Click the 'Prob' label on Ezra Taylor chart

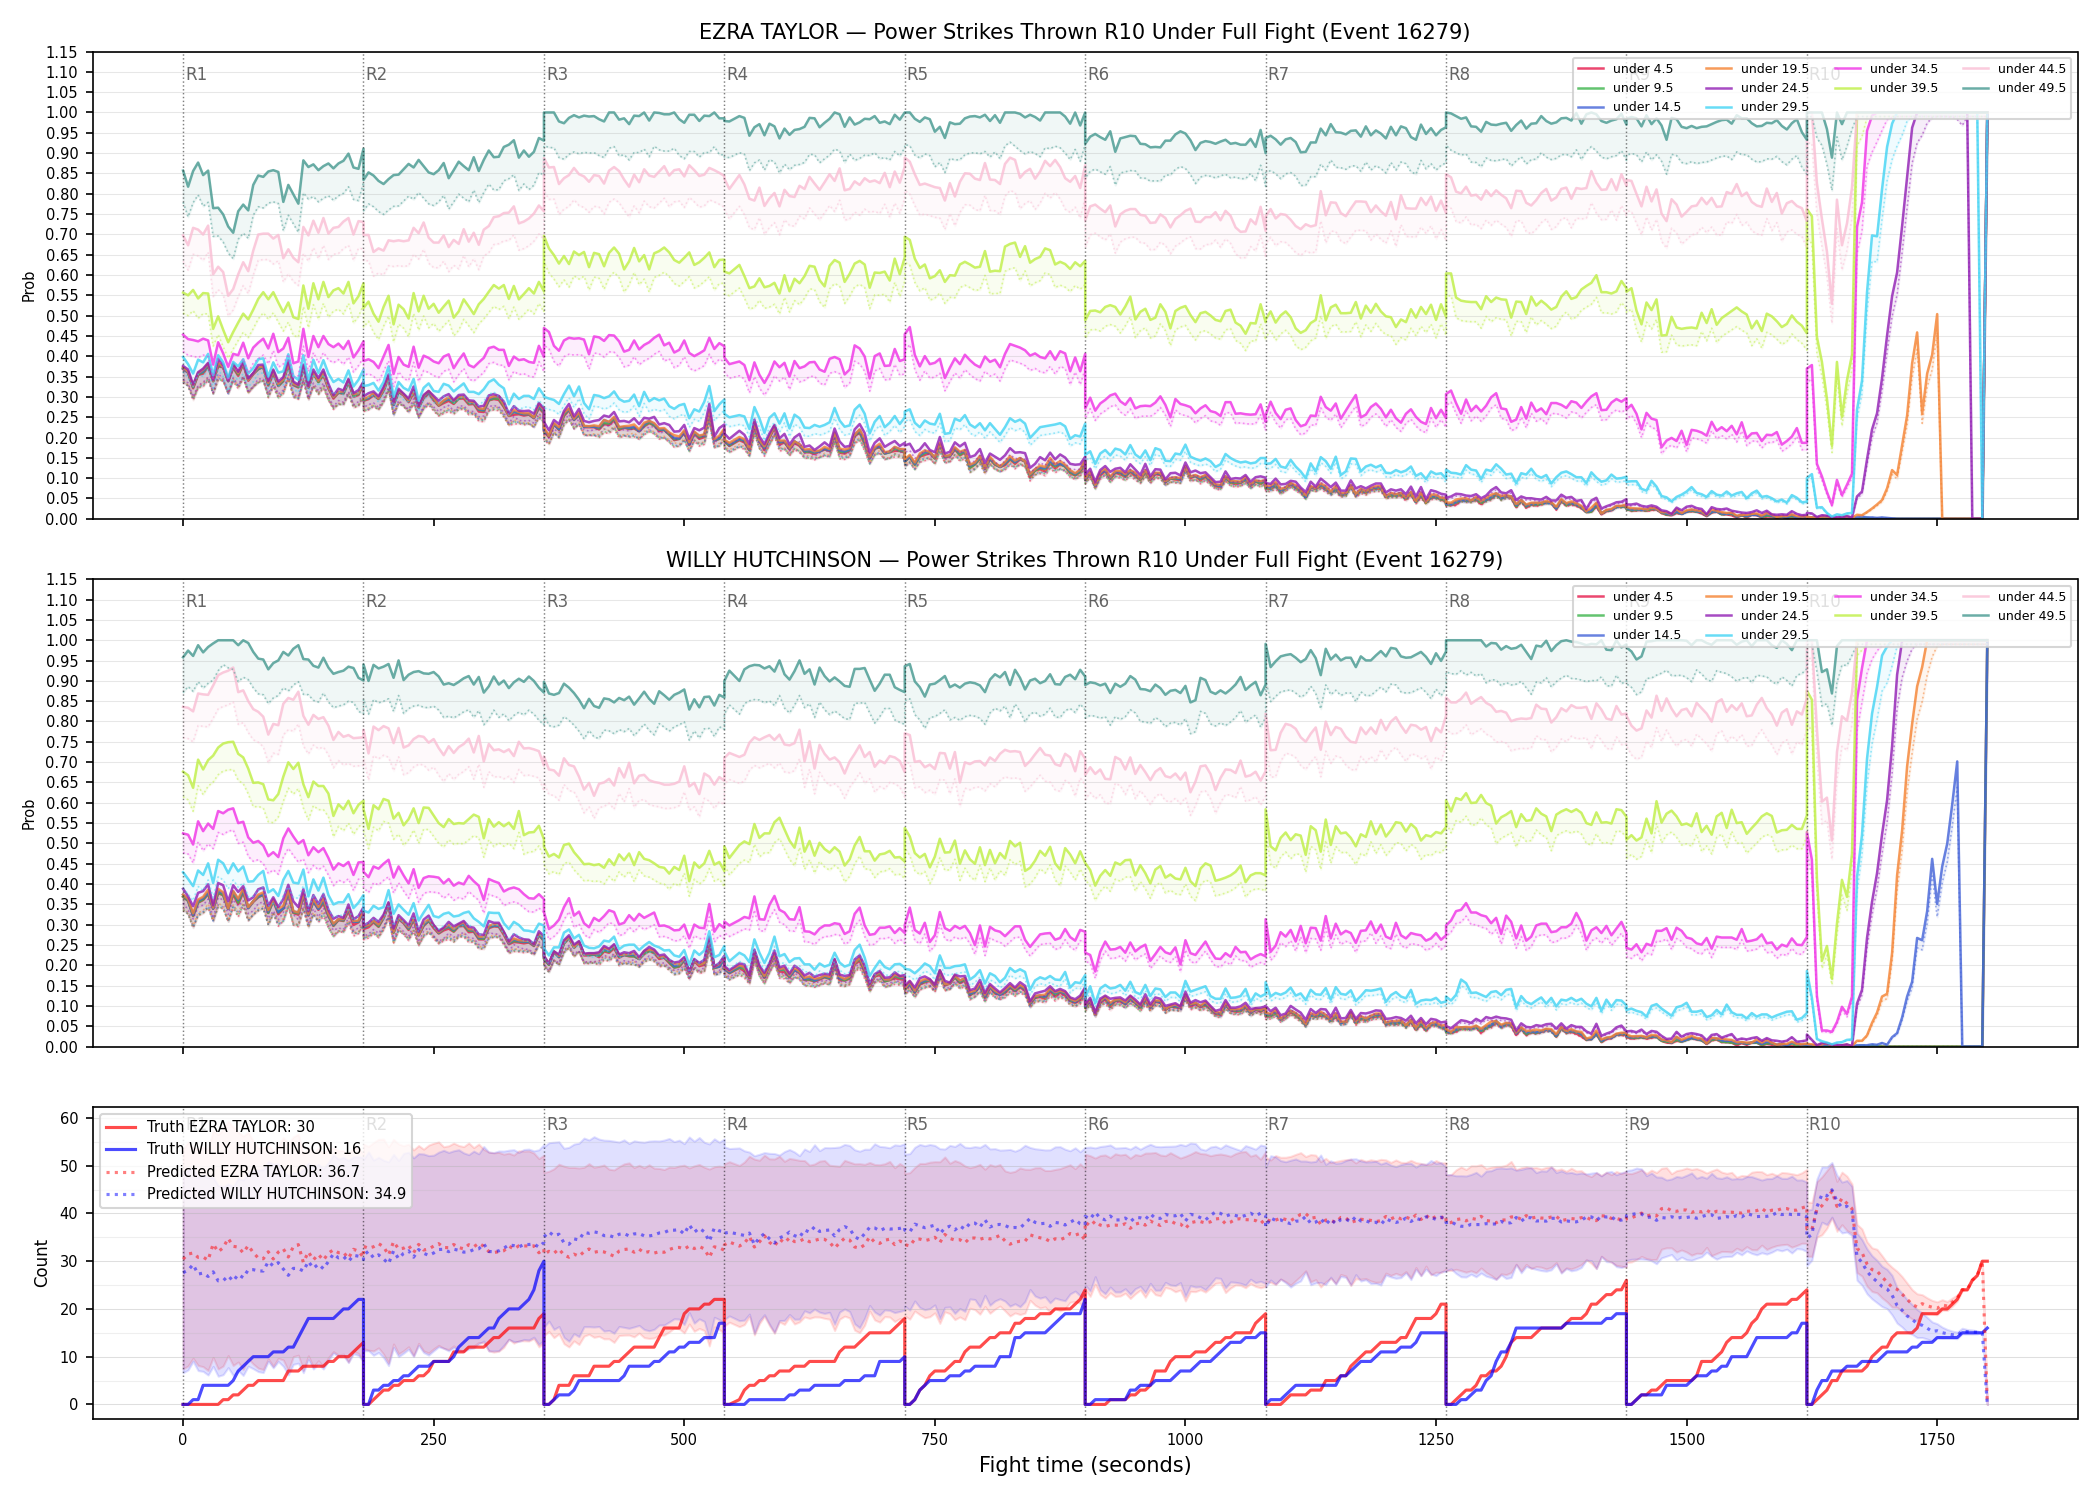tap(29, 286)
